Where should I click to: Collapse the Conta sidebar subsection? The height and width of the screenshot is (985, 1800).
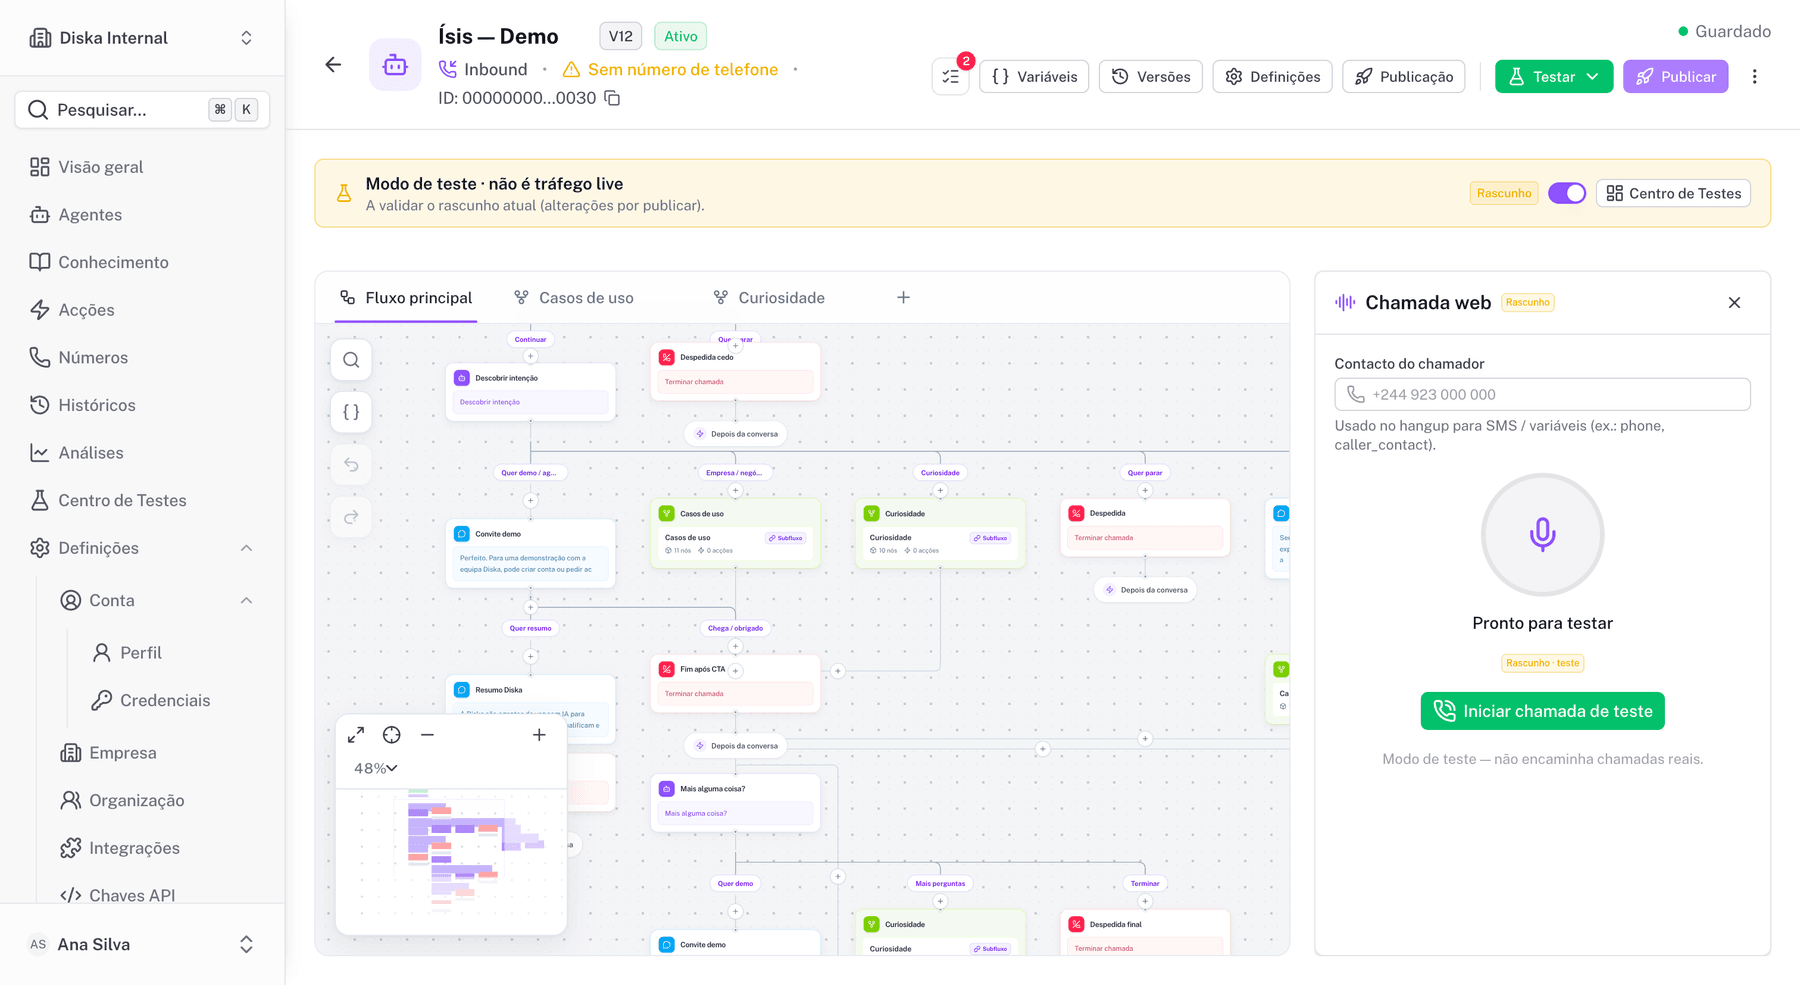tap(246, 601)
